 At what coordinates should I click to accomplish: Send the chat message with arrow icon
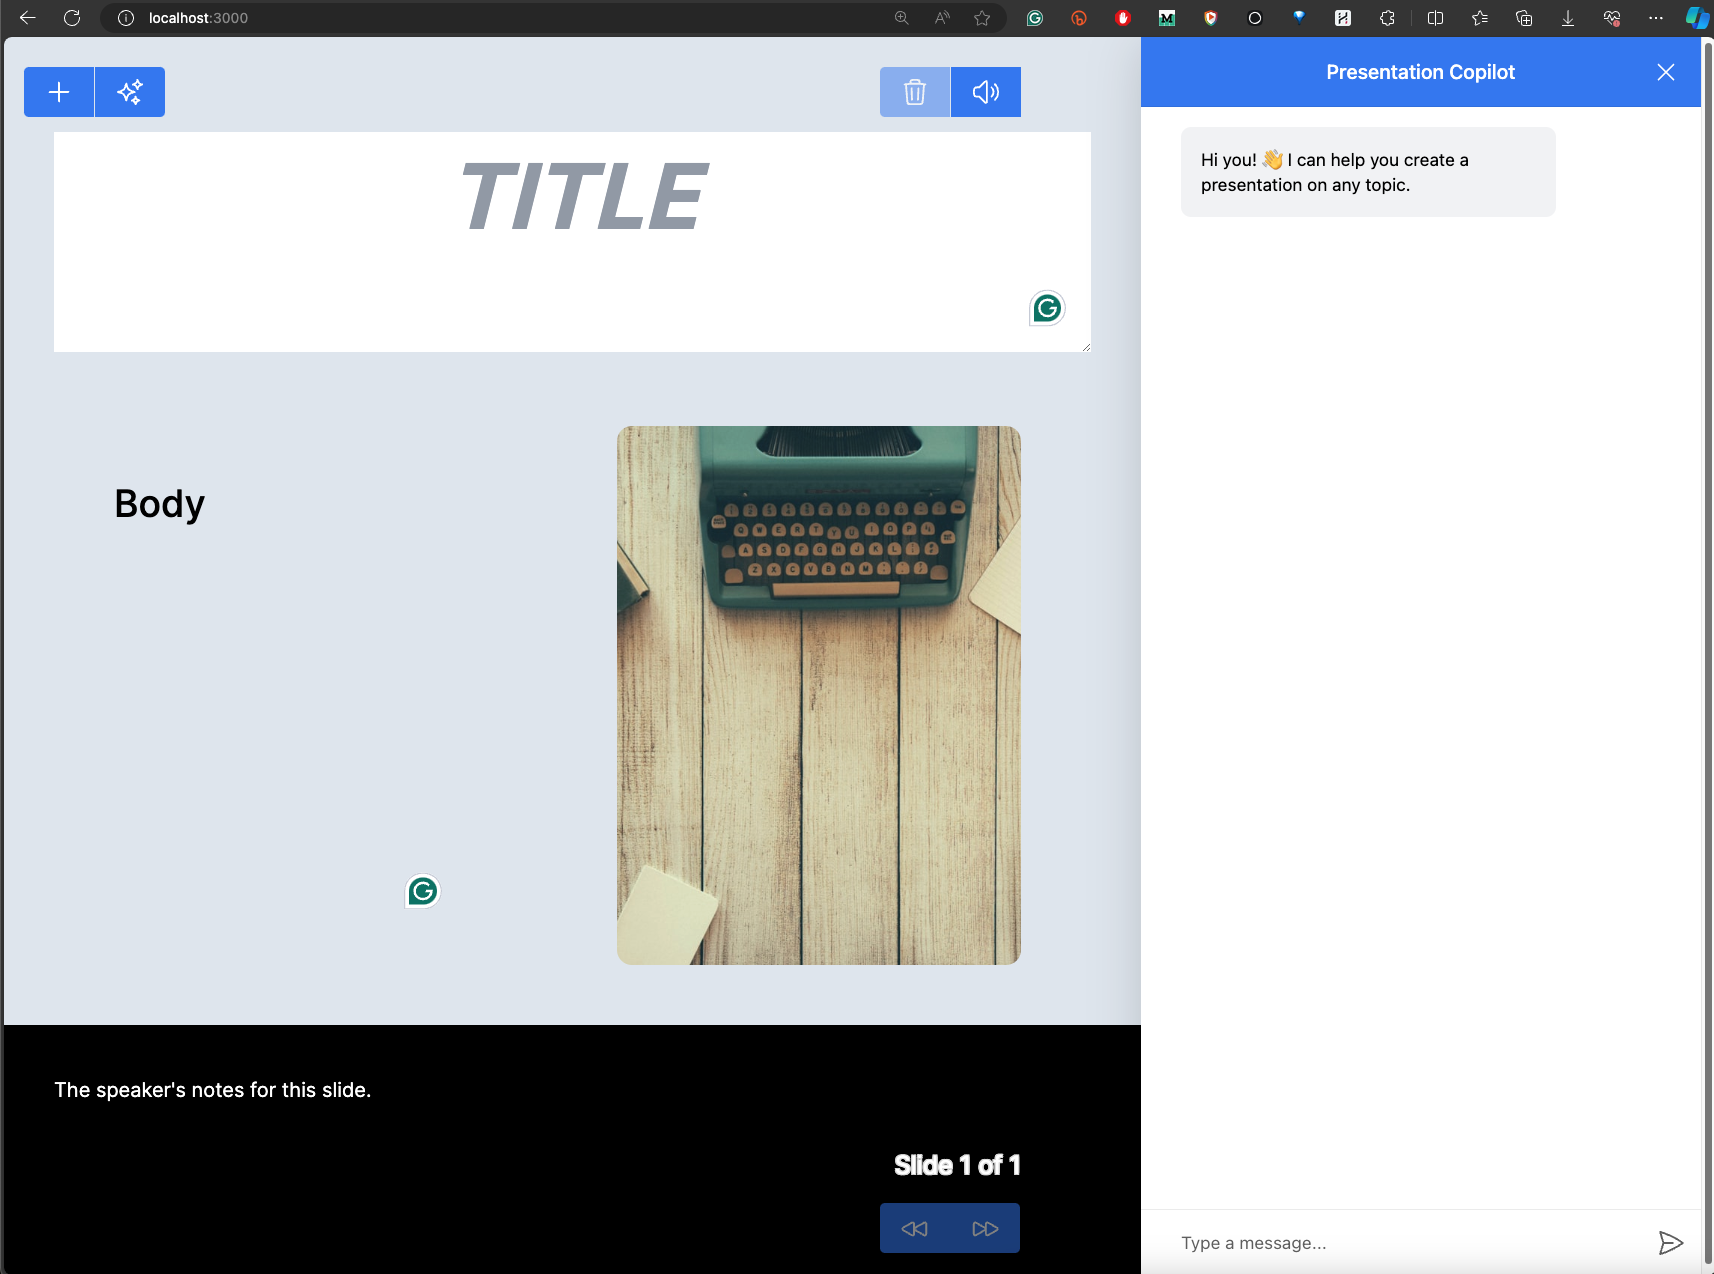click(1670, 1243)
